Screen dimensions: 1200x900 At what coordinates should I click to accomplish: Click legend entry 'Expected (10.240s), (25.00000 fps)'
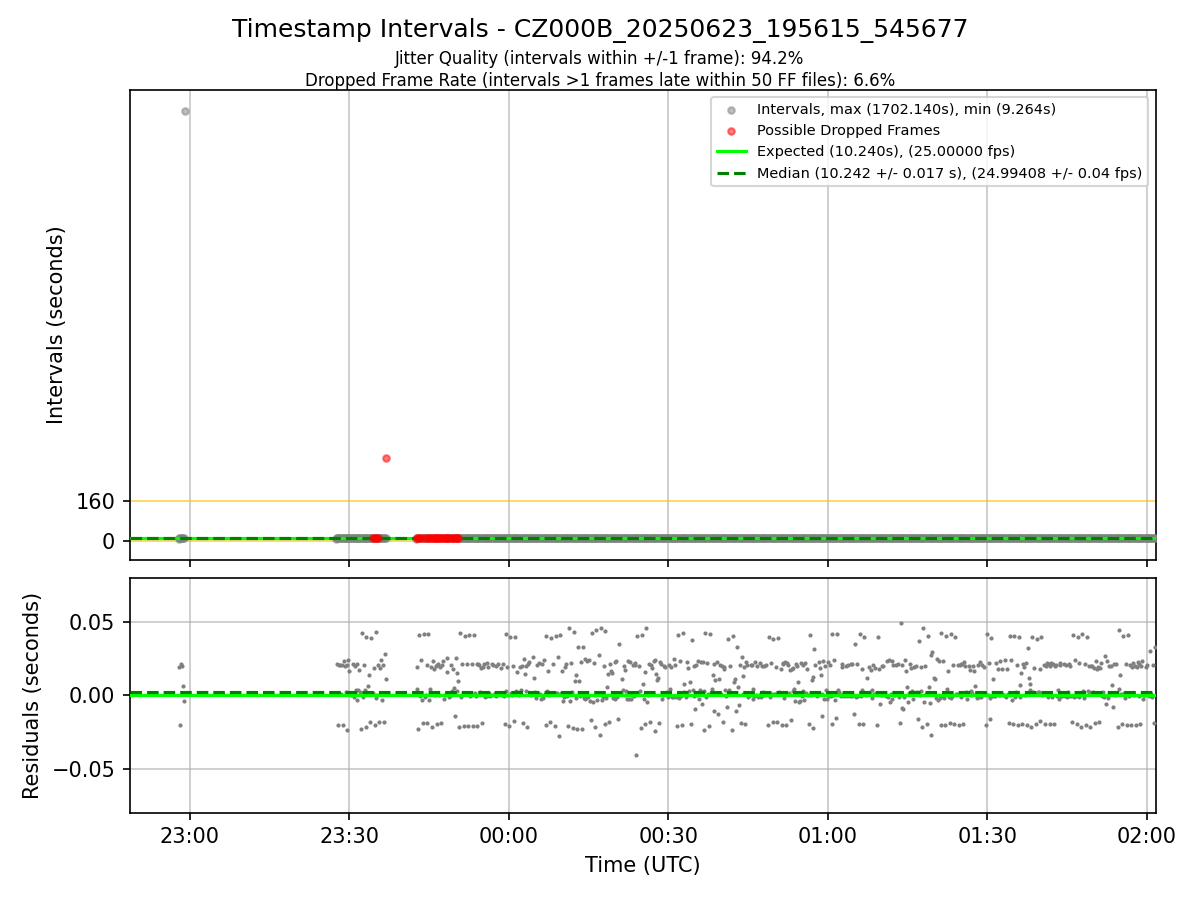(x=886, y=151)
